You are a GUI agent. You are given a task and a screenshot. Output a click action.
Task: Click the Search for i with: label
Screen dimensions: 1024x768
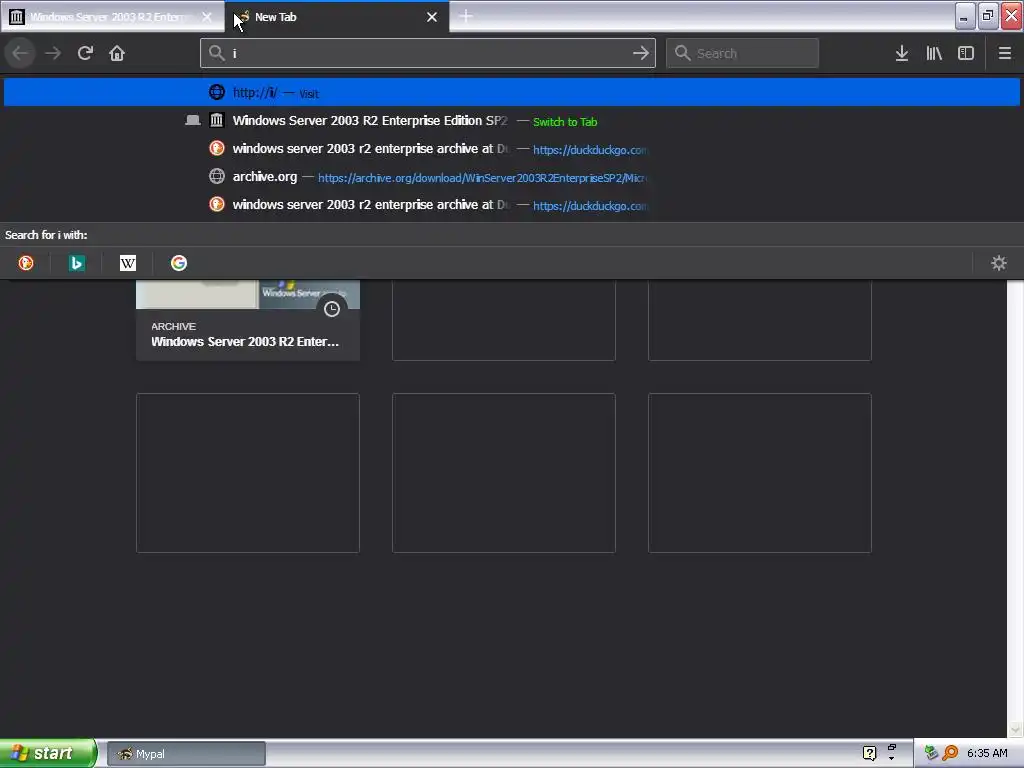pyautogui.click(x=46, y=234)
